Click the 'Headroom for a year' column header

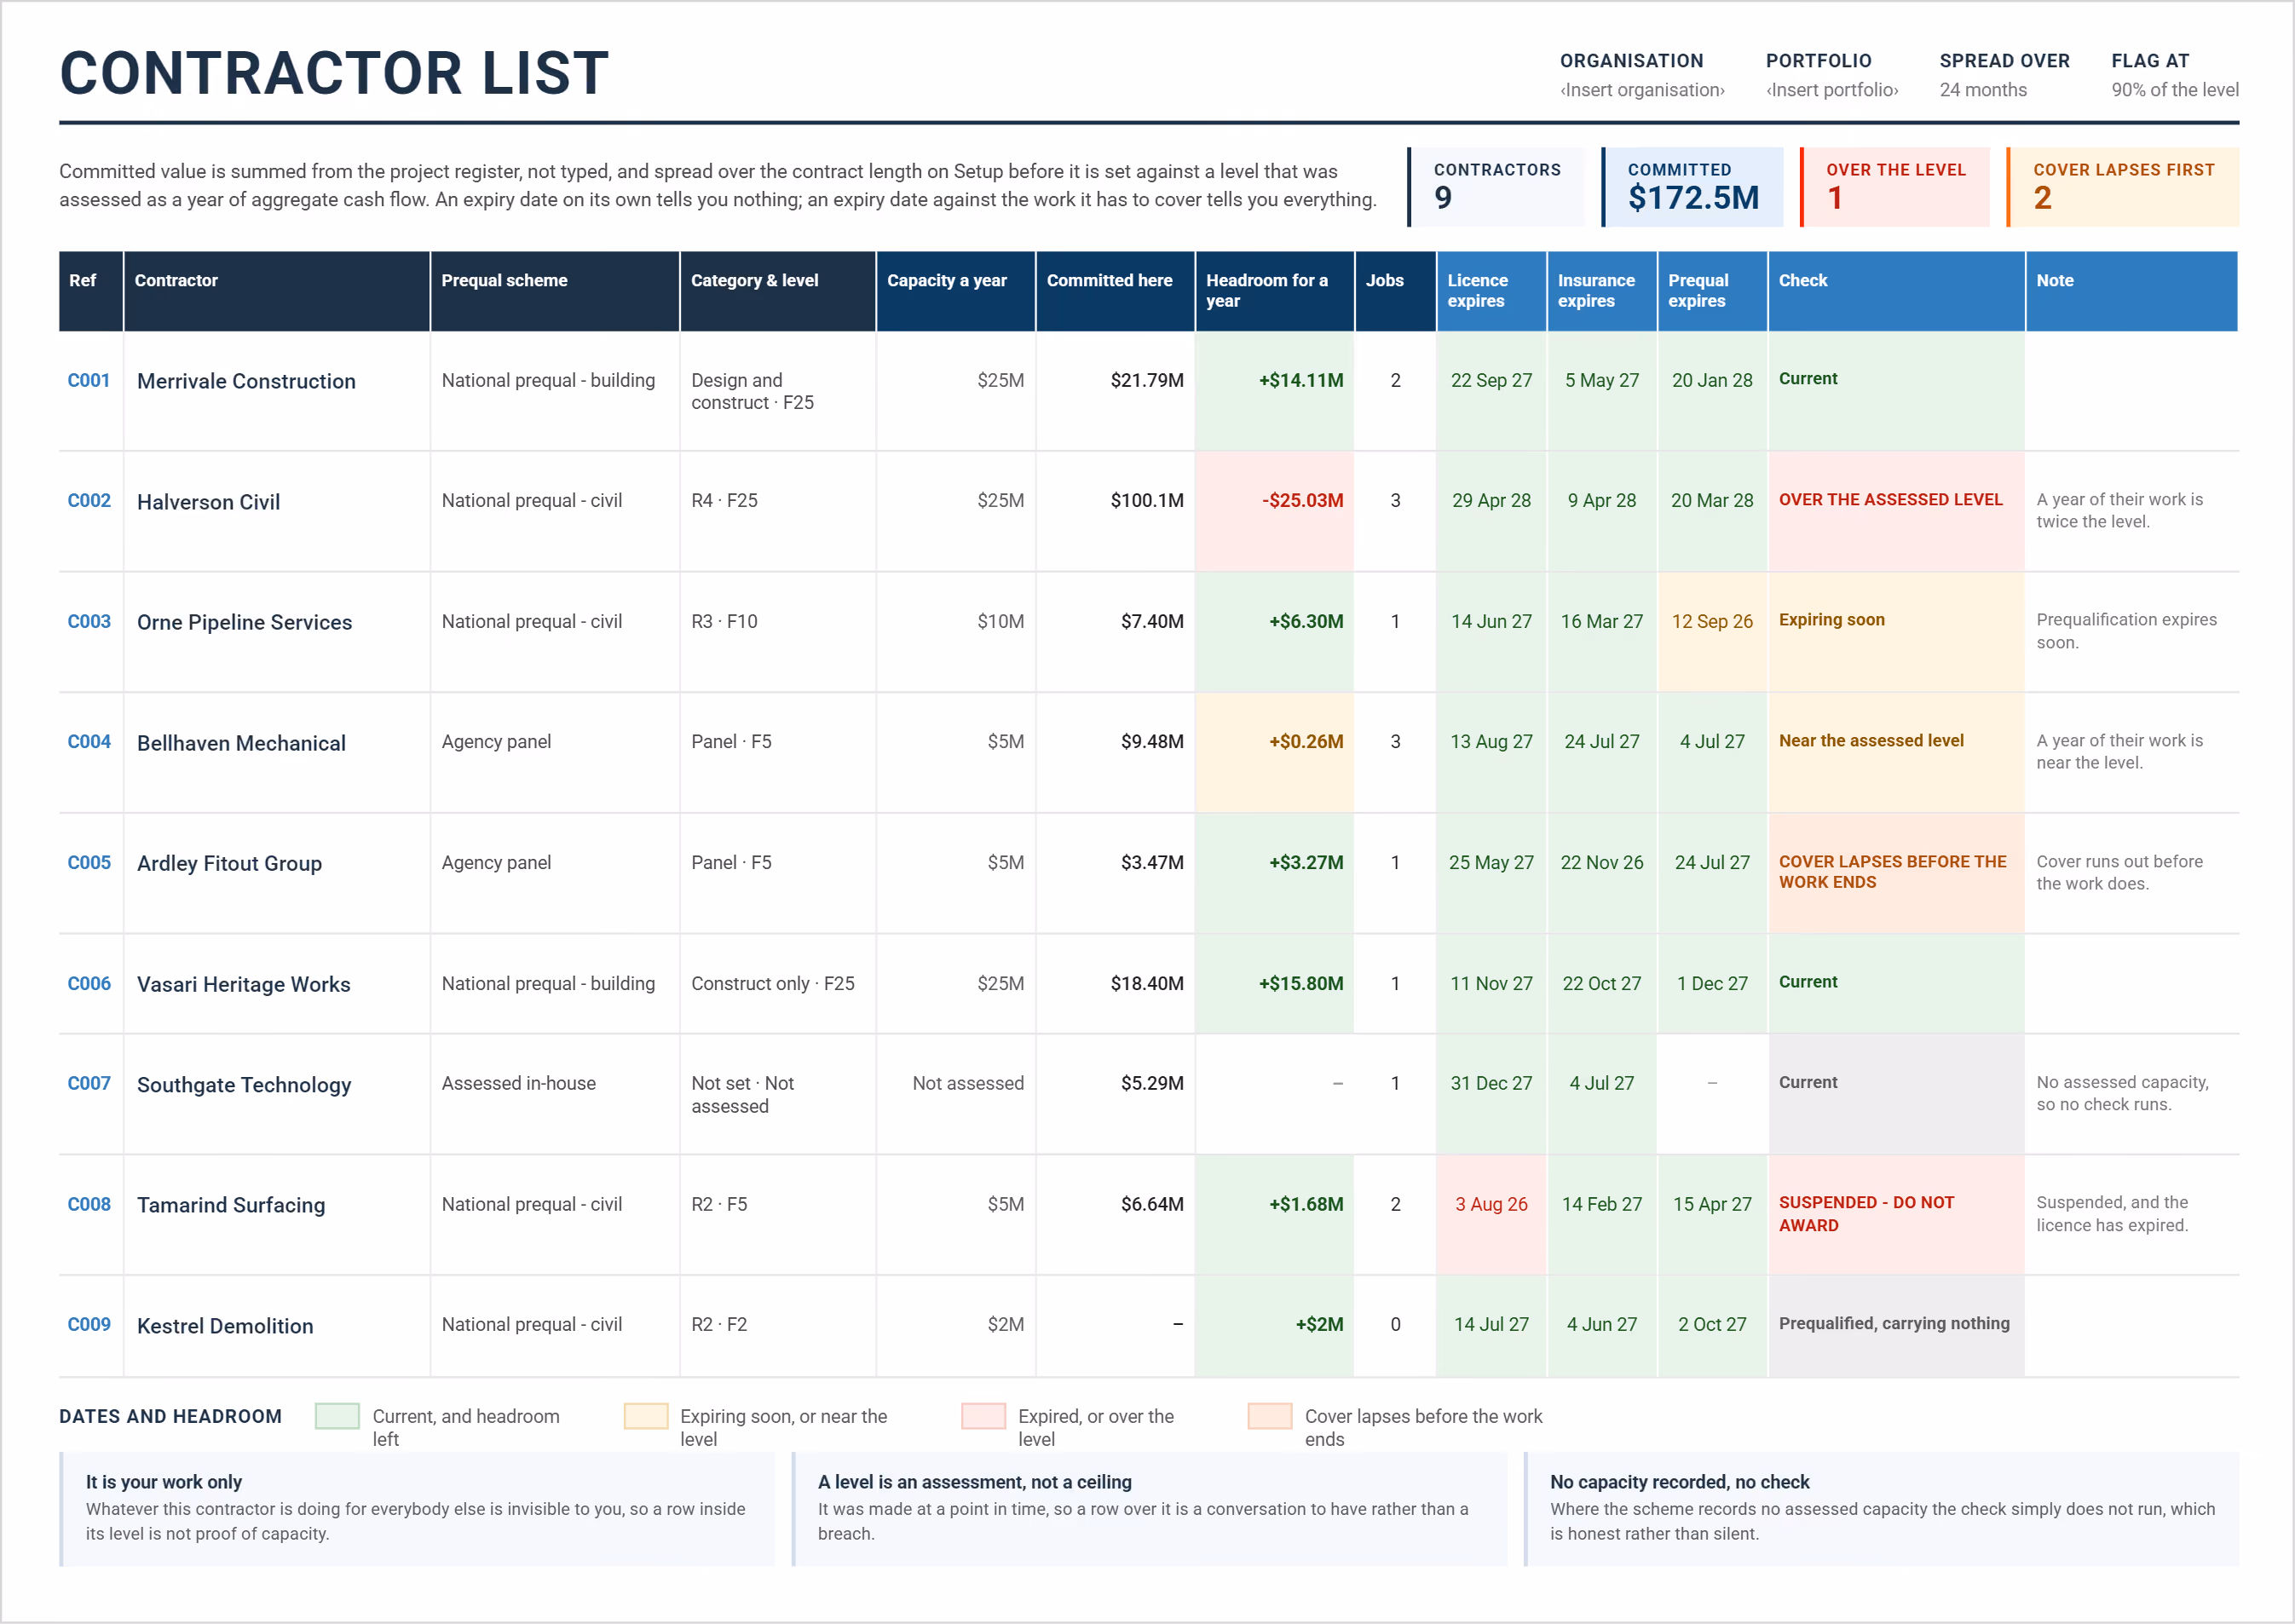coord(1275,291)
